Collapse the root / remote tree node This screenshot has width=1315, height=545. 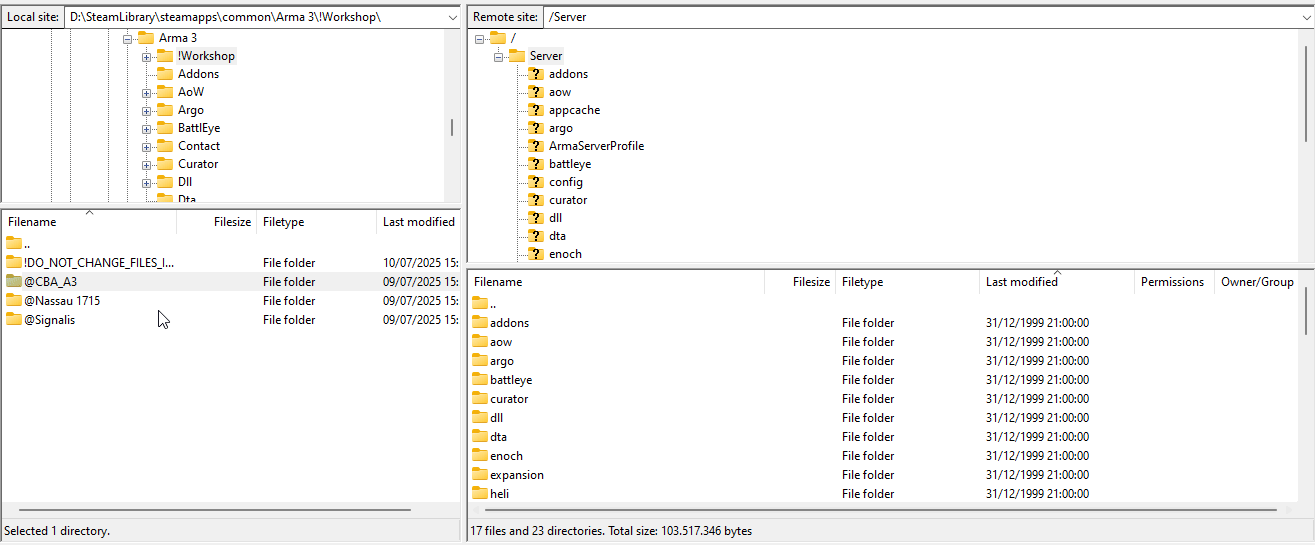coord(479,38)
